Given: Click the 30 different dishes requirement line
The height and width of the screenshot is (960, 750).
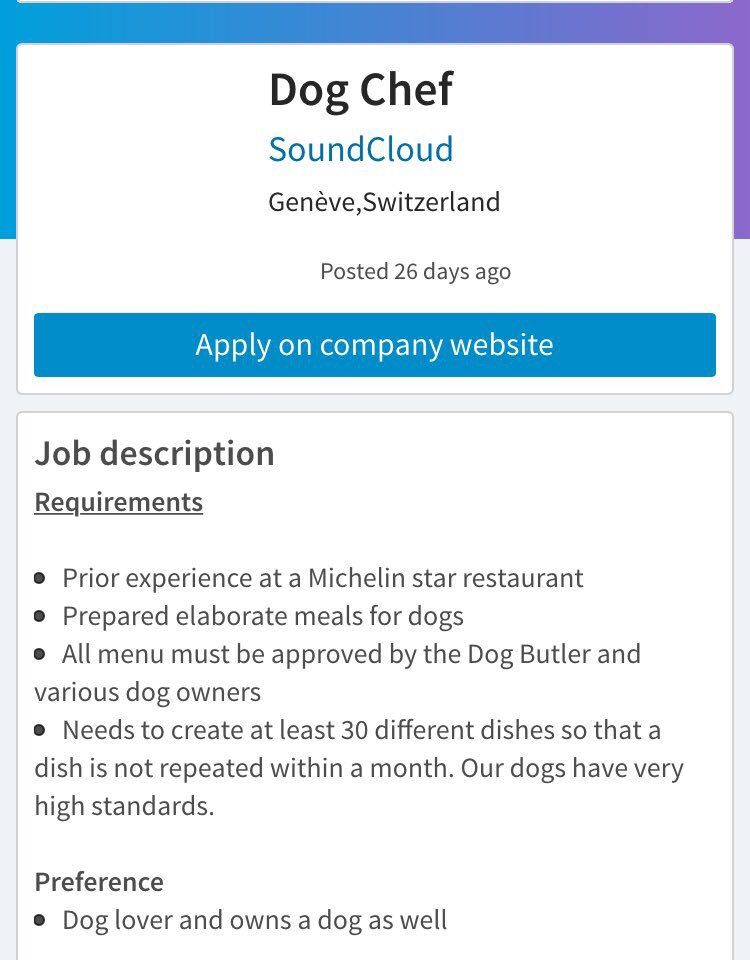Looking at the screenshot, I should click(361, 768).
